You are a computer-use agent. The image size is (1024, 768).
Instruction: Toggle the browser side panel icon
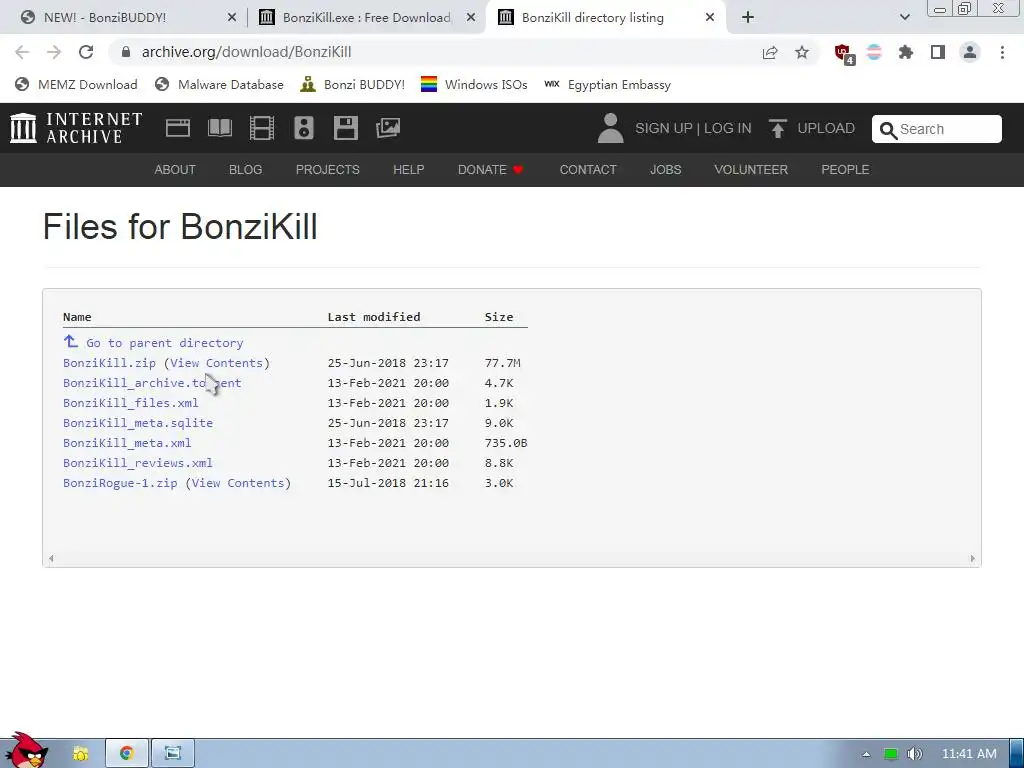(938, 52)
